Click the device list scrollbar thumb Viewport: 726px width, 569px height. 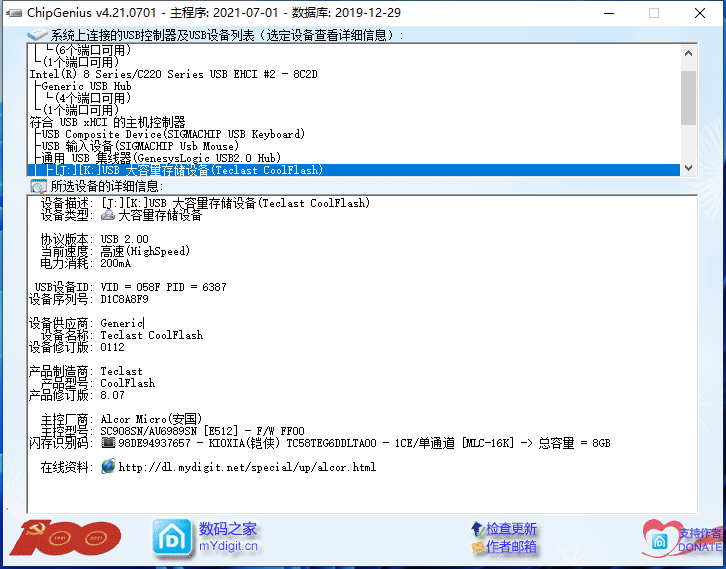(x=688, y=98)
